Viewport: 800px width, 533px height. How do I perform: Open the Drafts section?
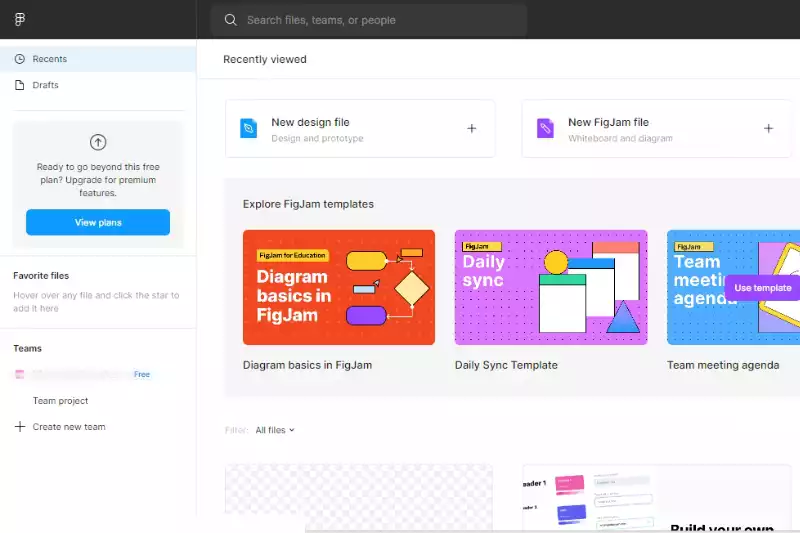click(98, 85)
